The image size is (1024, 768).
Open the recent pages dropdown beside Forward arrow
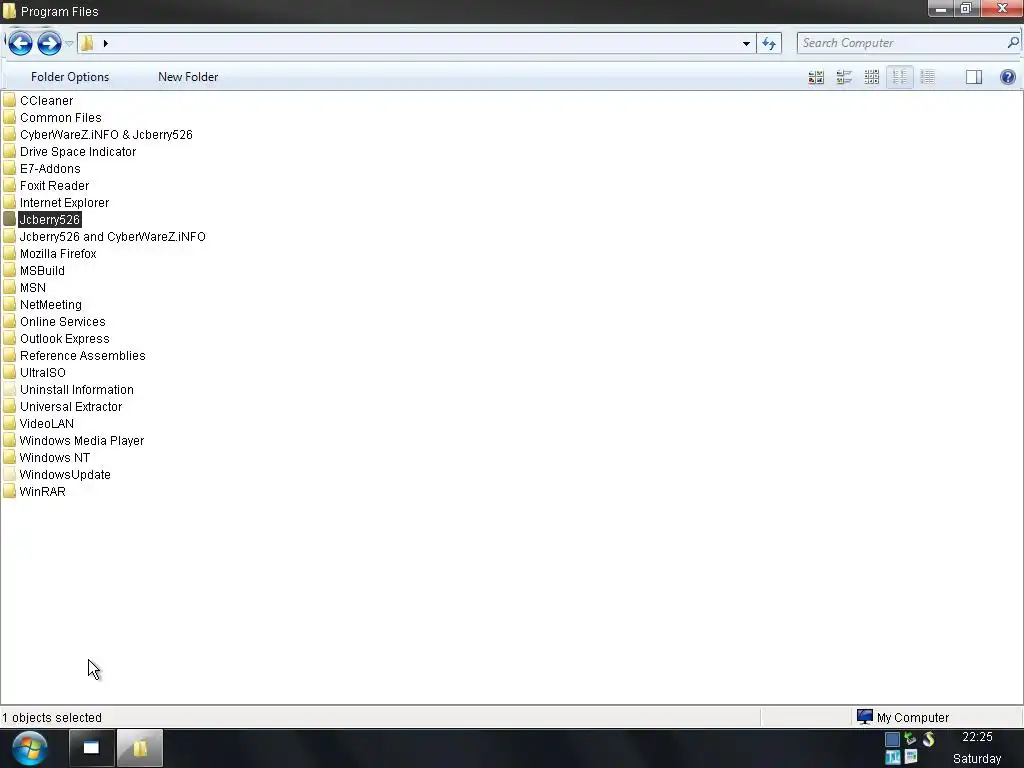[x=69, y=44]
